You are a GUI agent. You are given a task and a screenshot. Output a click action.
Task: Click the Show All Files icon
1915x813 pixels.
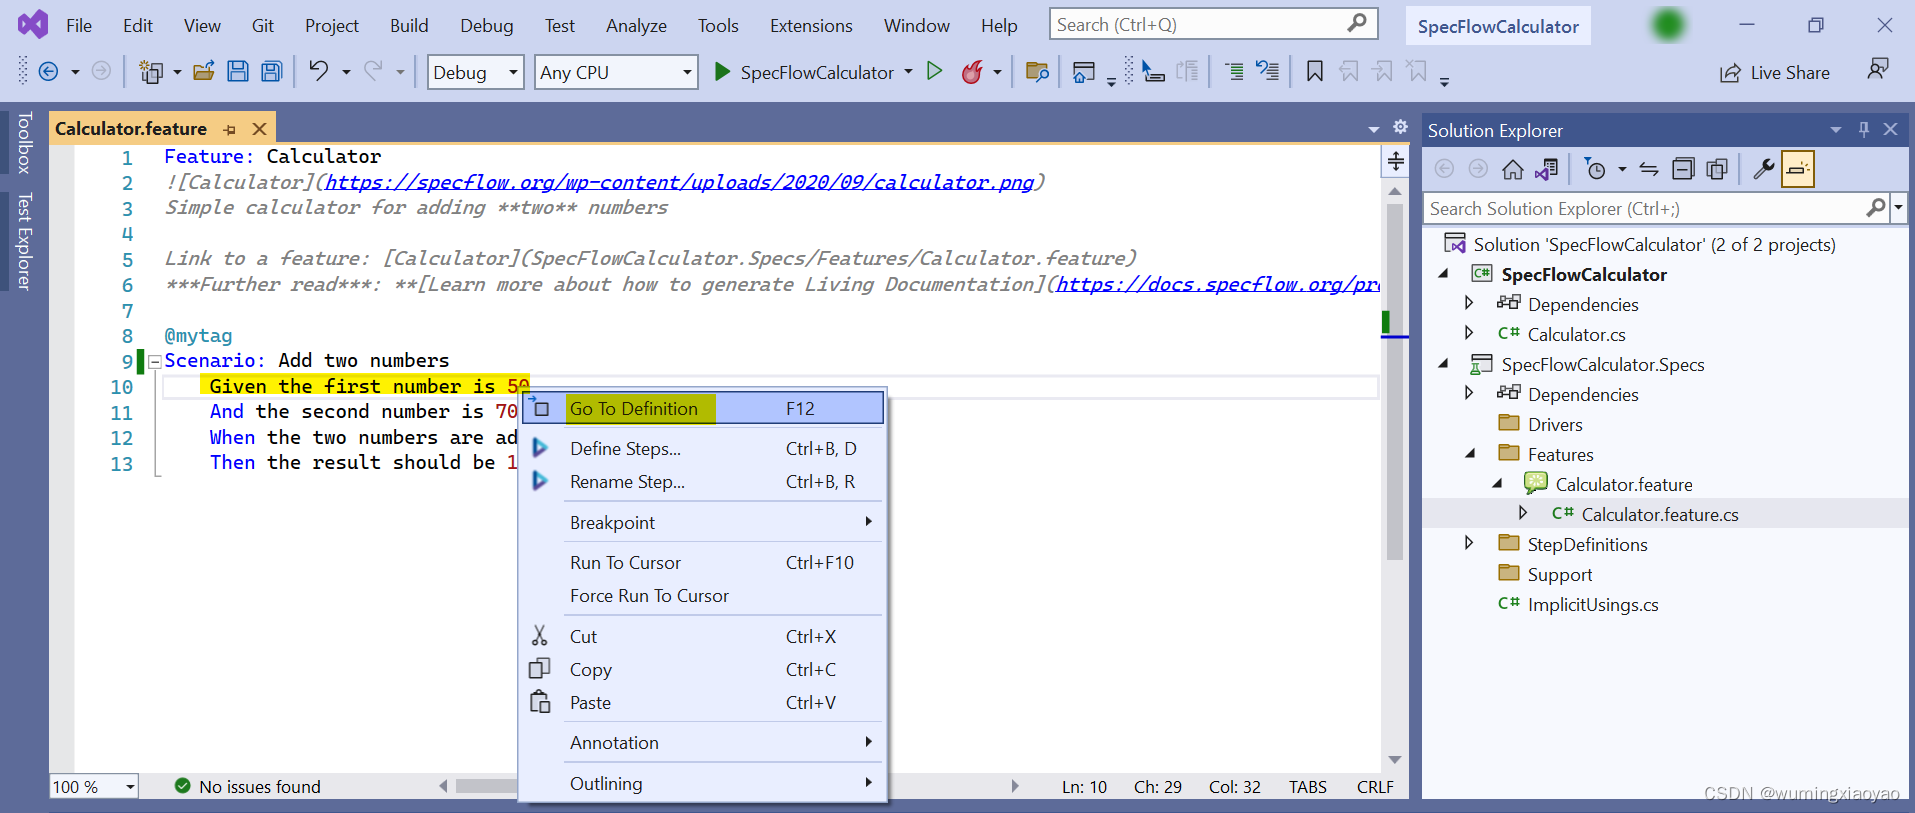1717,169
